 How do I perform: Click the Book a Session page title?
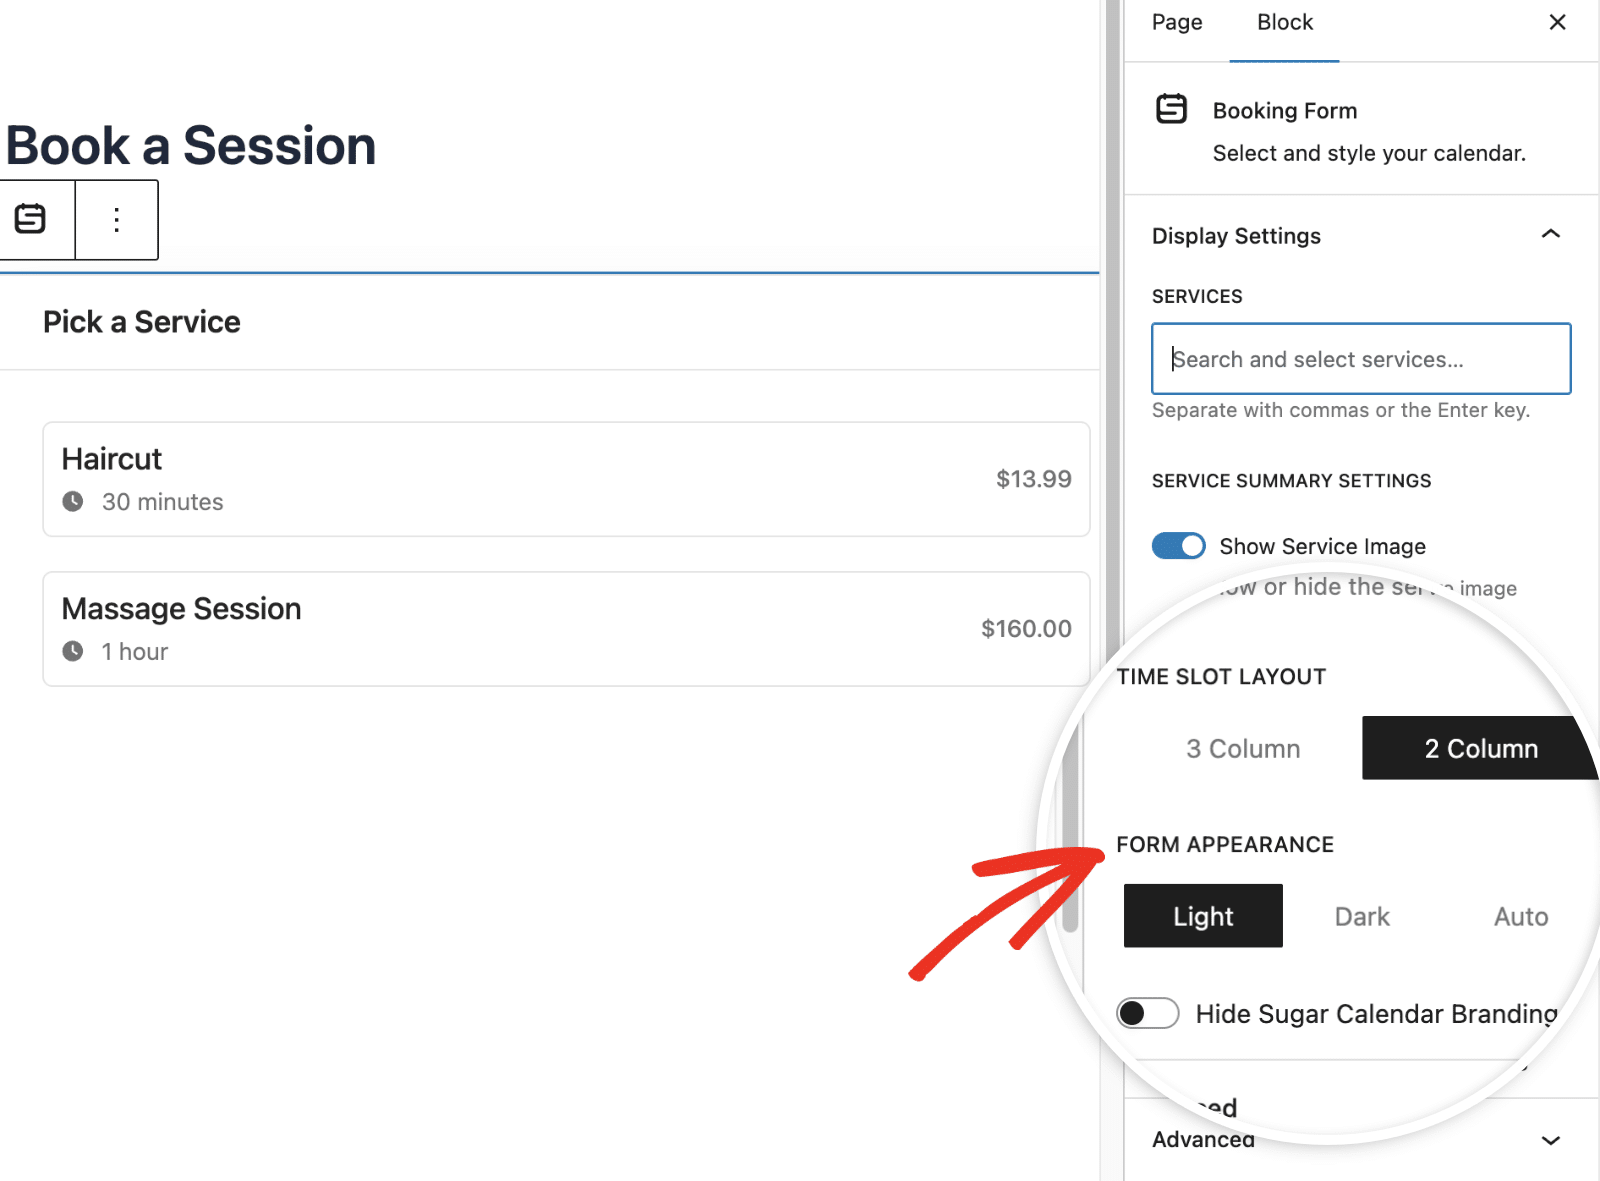point(190,145)
